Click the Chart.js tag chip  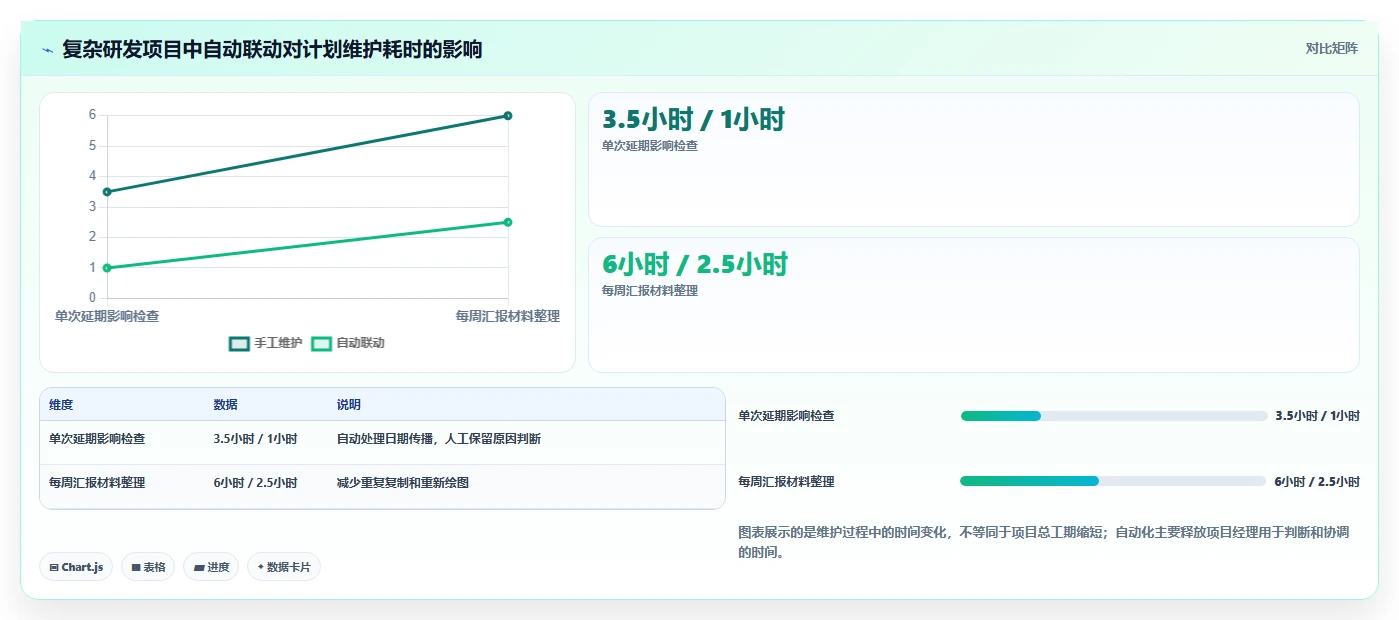pos(77,567)
